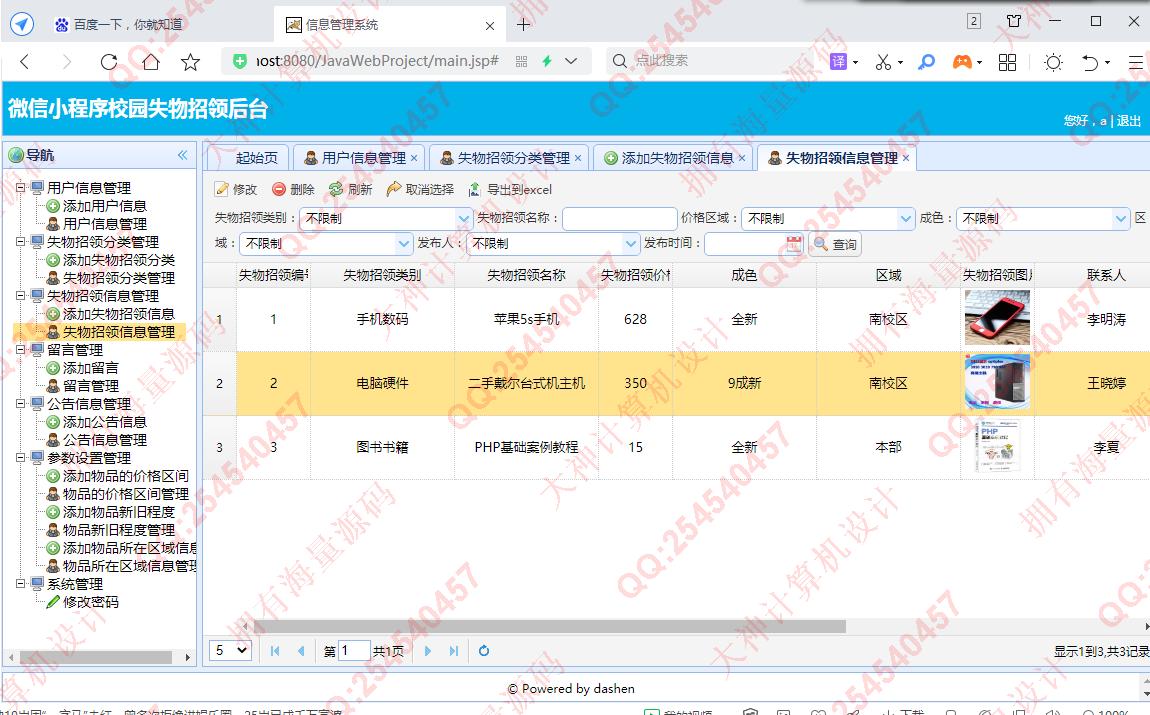Collapse the 导航 sidebar panel
Viewport: 1150px width, 715px height.
[182, 155]
